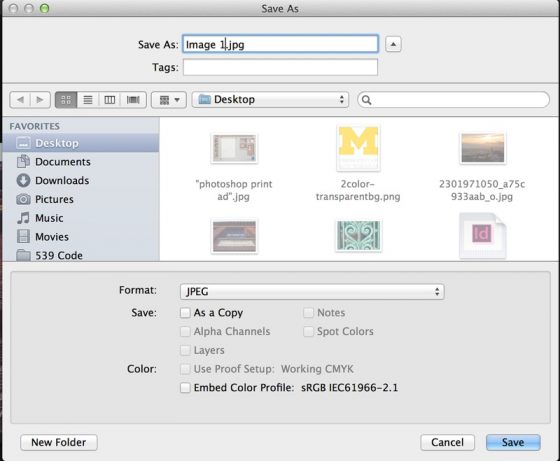This screenshot has width=560, height=461.
Task: Select Desktop in Favorites sidebar
Action: [81, 143]
